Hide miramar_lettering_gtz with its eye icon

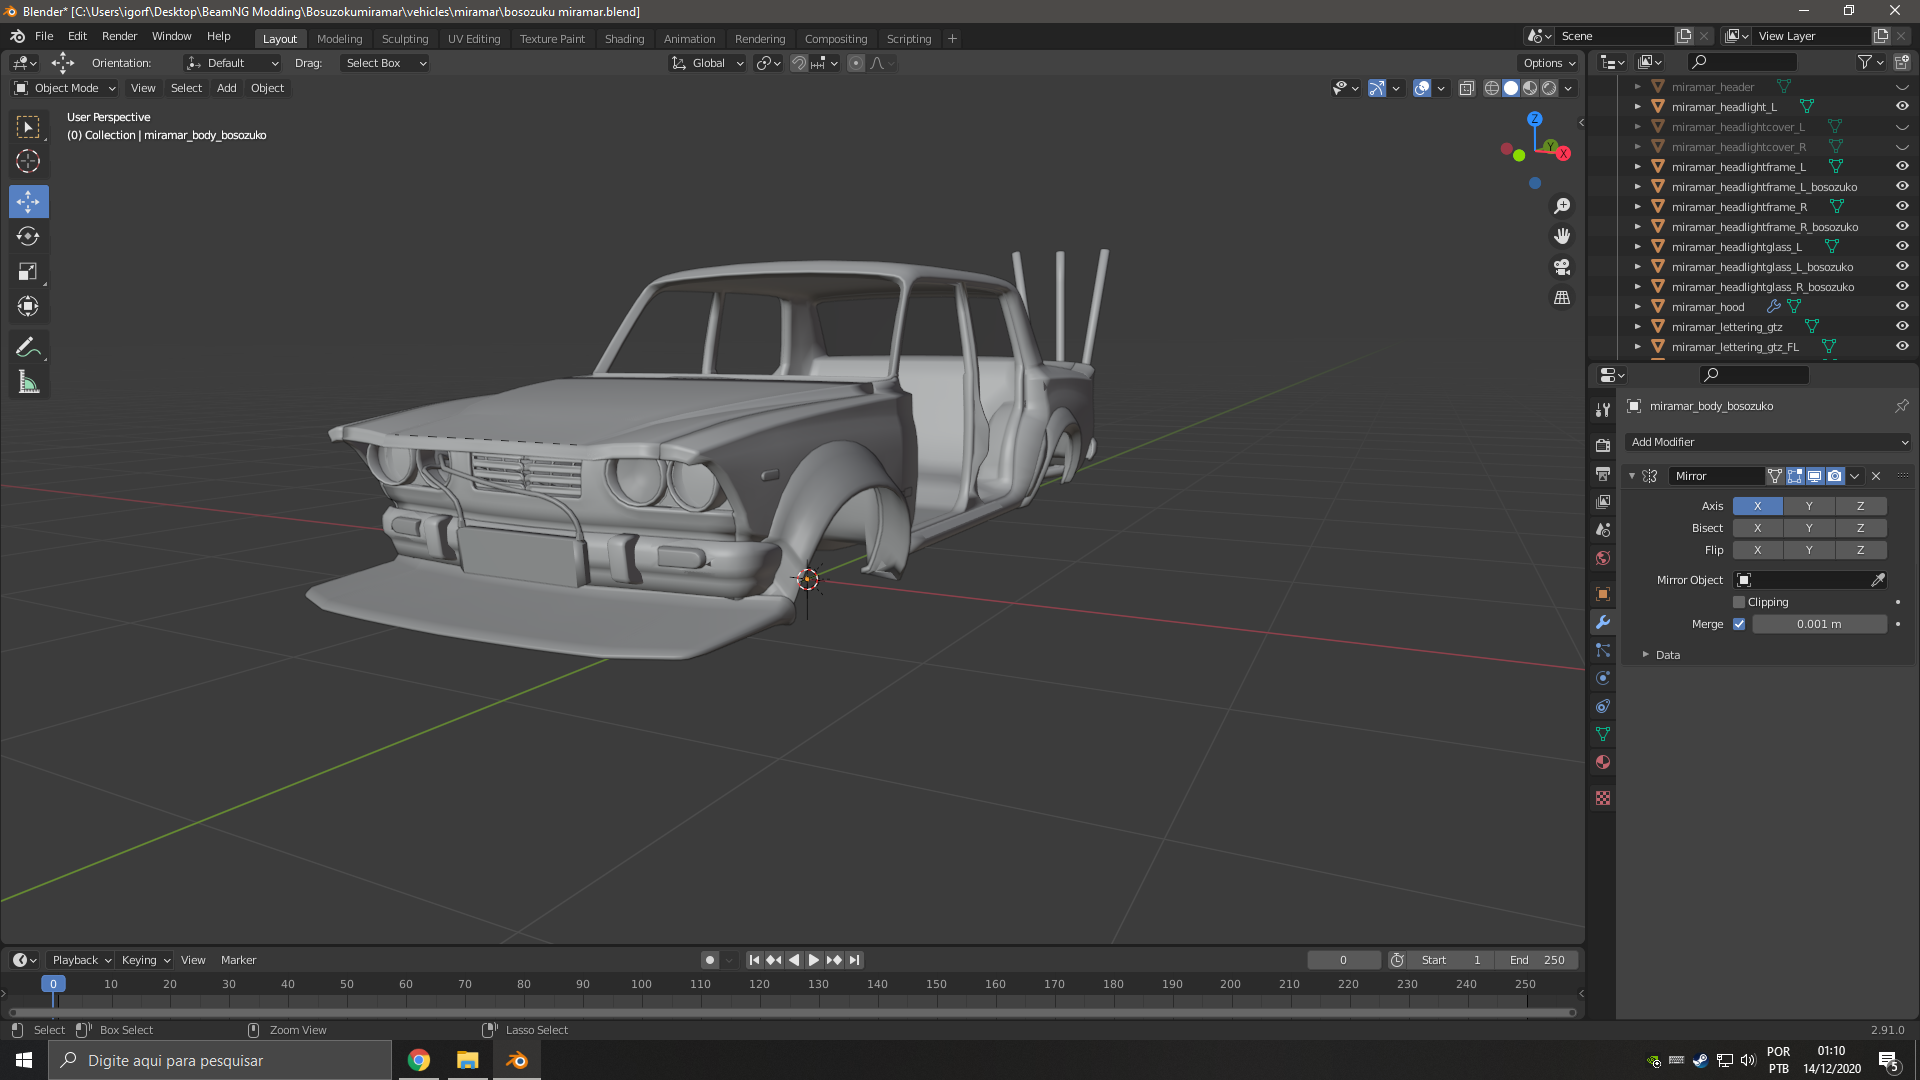click(x=1902, y=326)
